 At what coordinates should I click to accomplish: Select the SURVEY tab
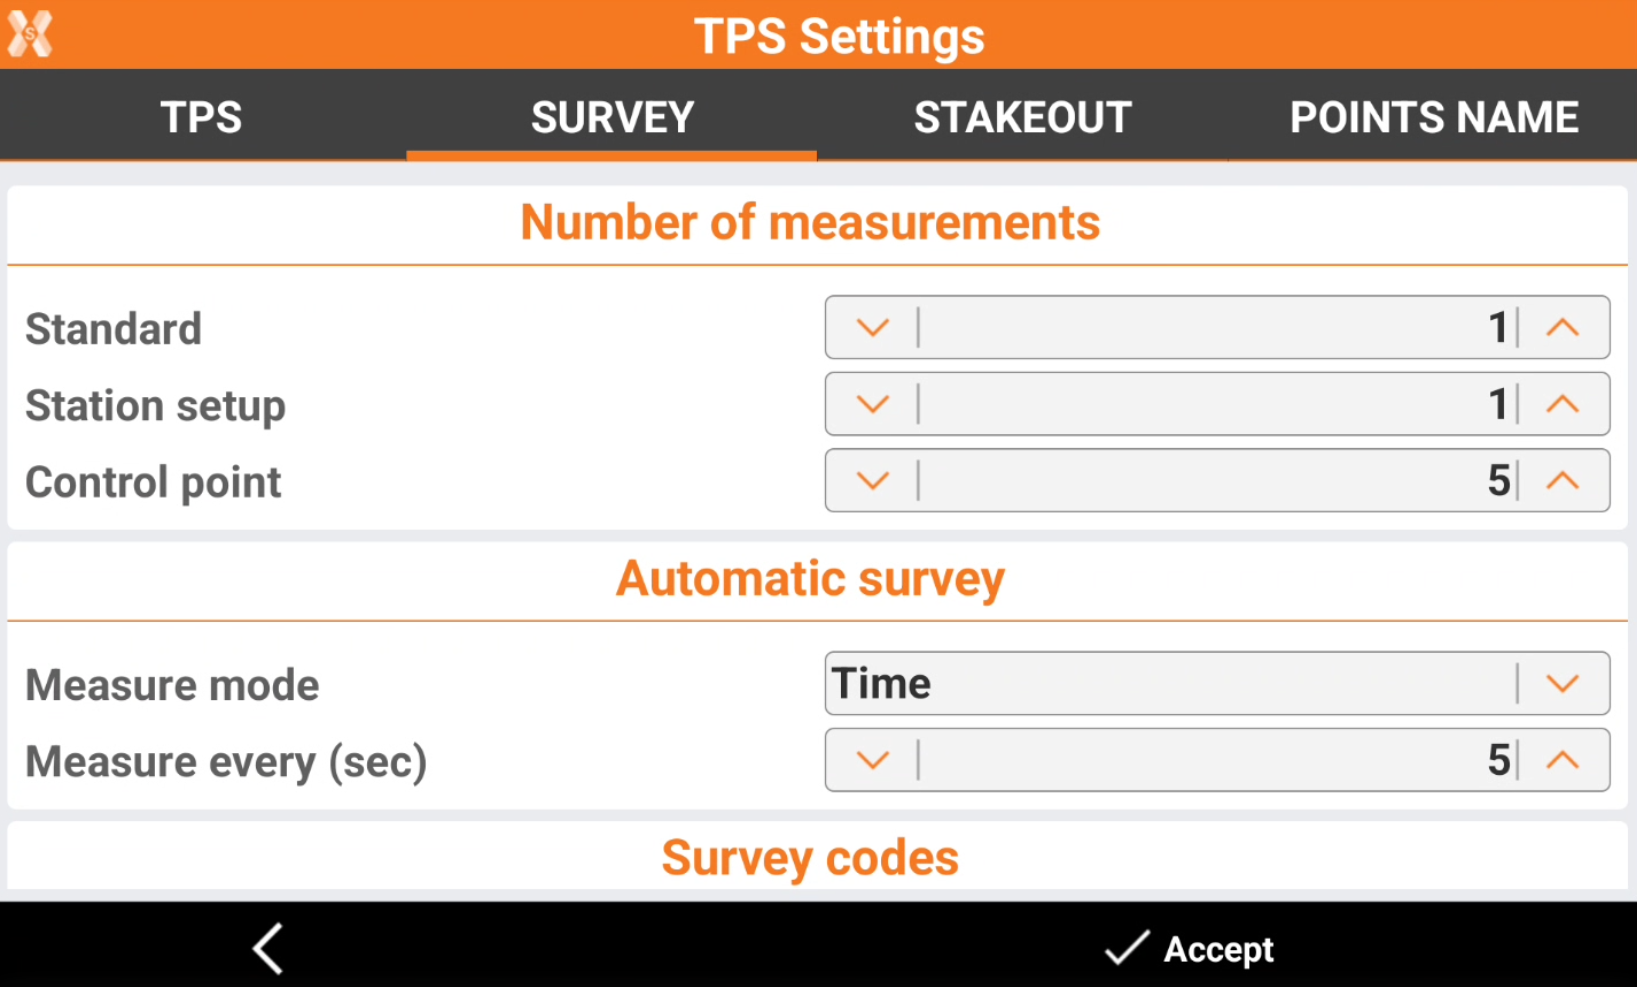click(x=612, y=117)
